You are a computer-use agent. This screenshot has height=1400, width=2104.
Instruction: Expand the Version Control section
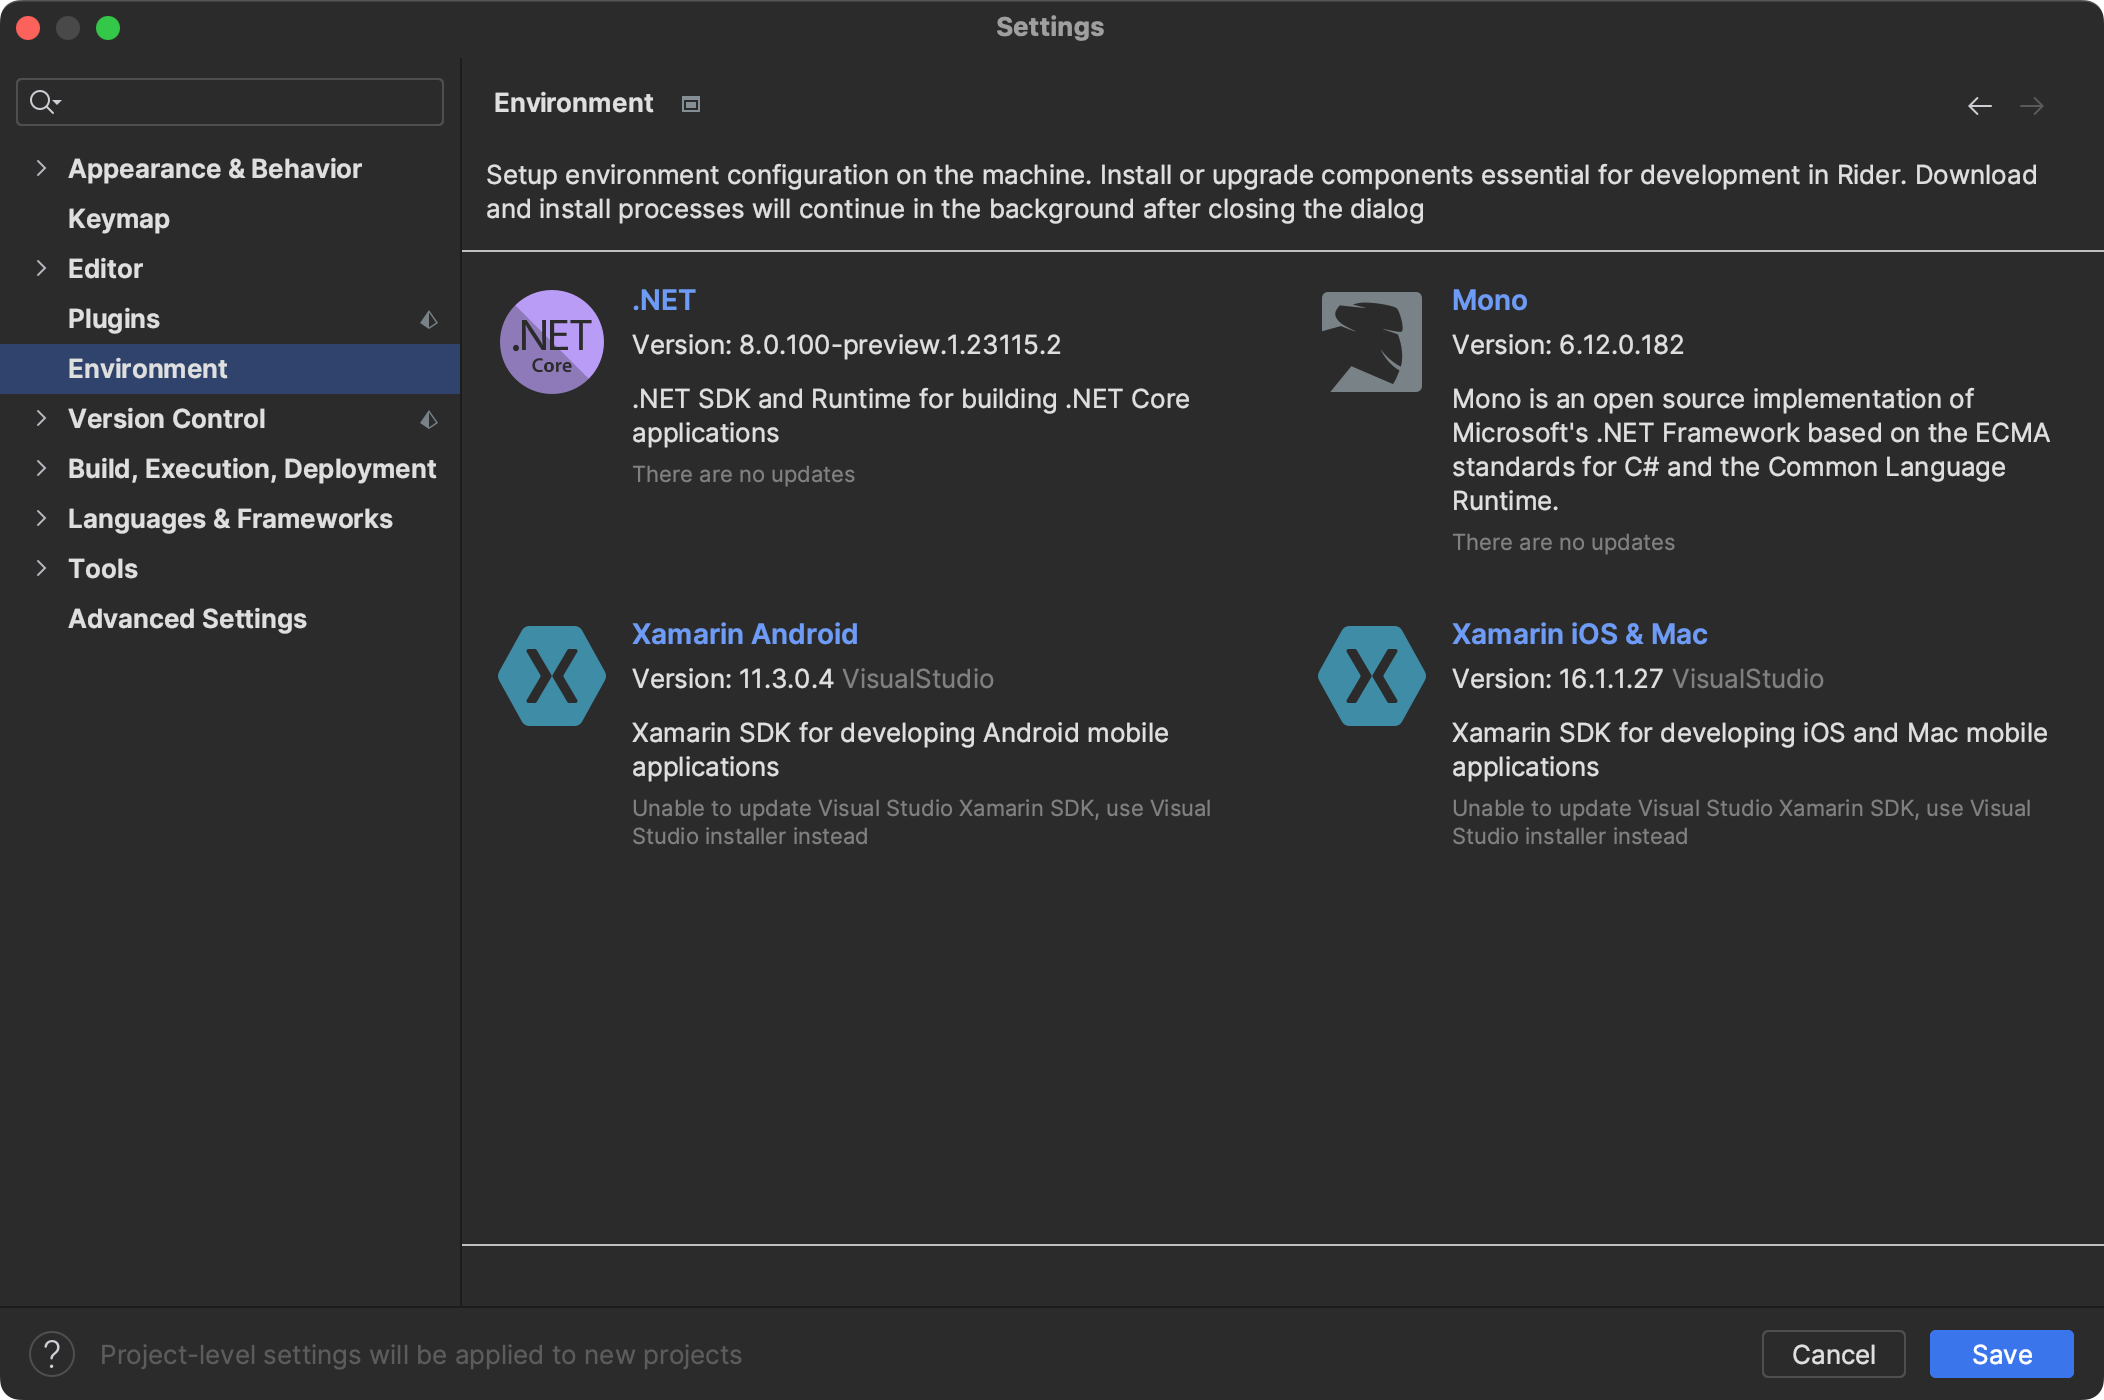[x=41, y=418]
